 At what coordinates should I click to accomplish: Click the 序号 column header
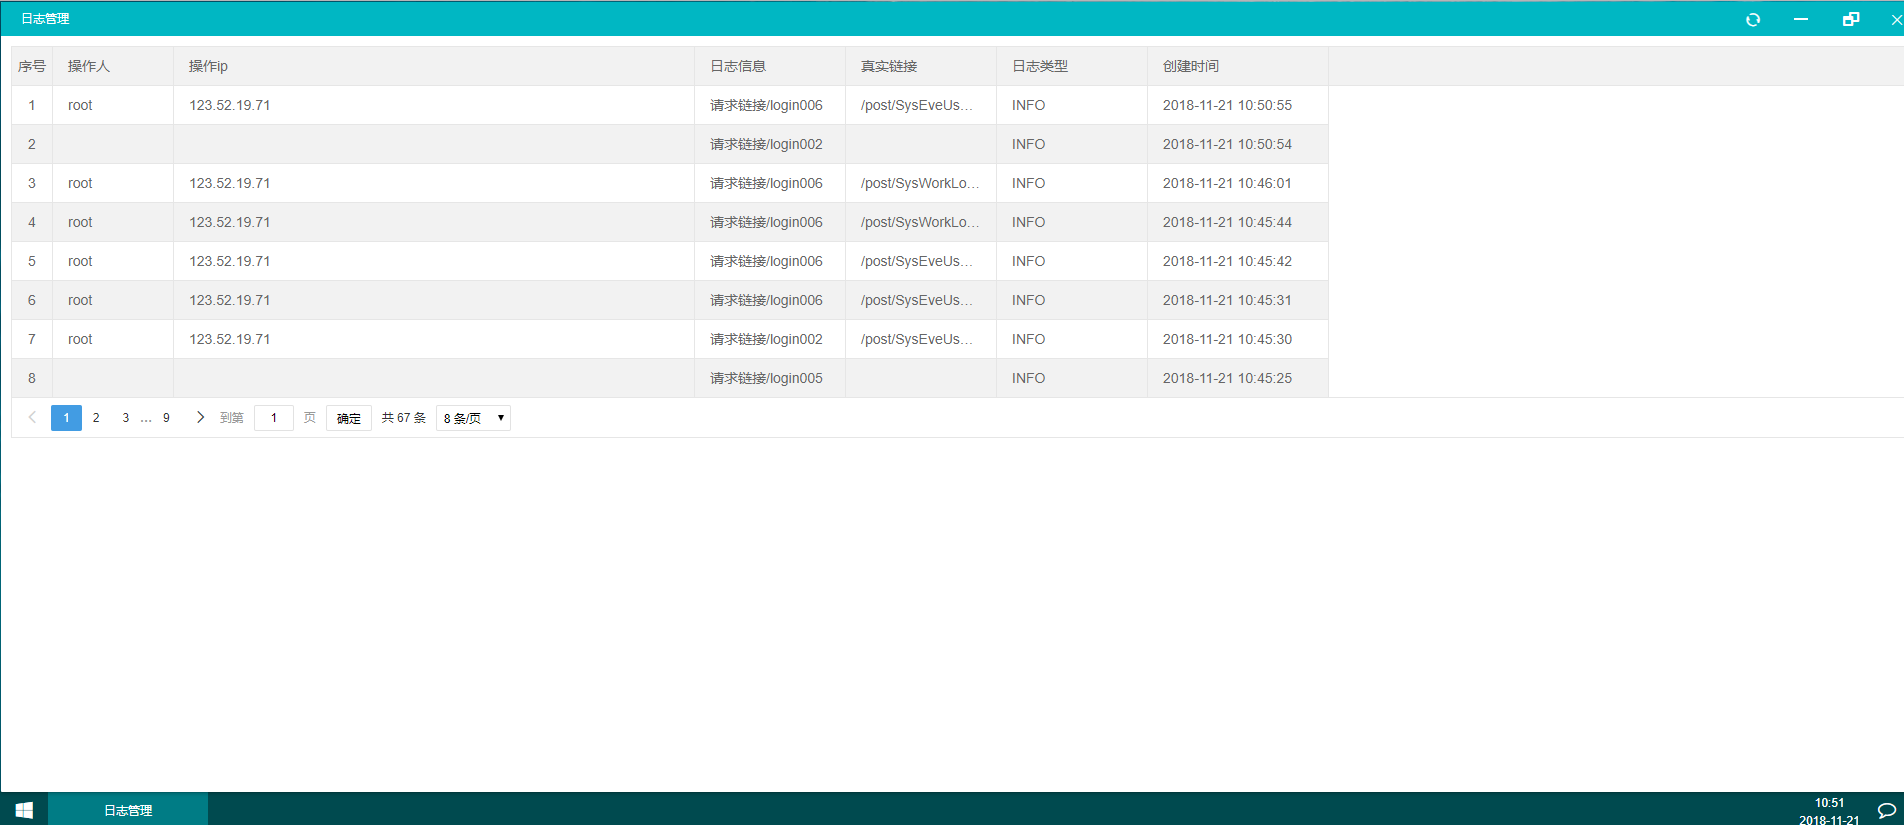(x=32, y=66)
